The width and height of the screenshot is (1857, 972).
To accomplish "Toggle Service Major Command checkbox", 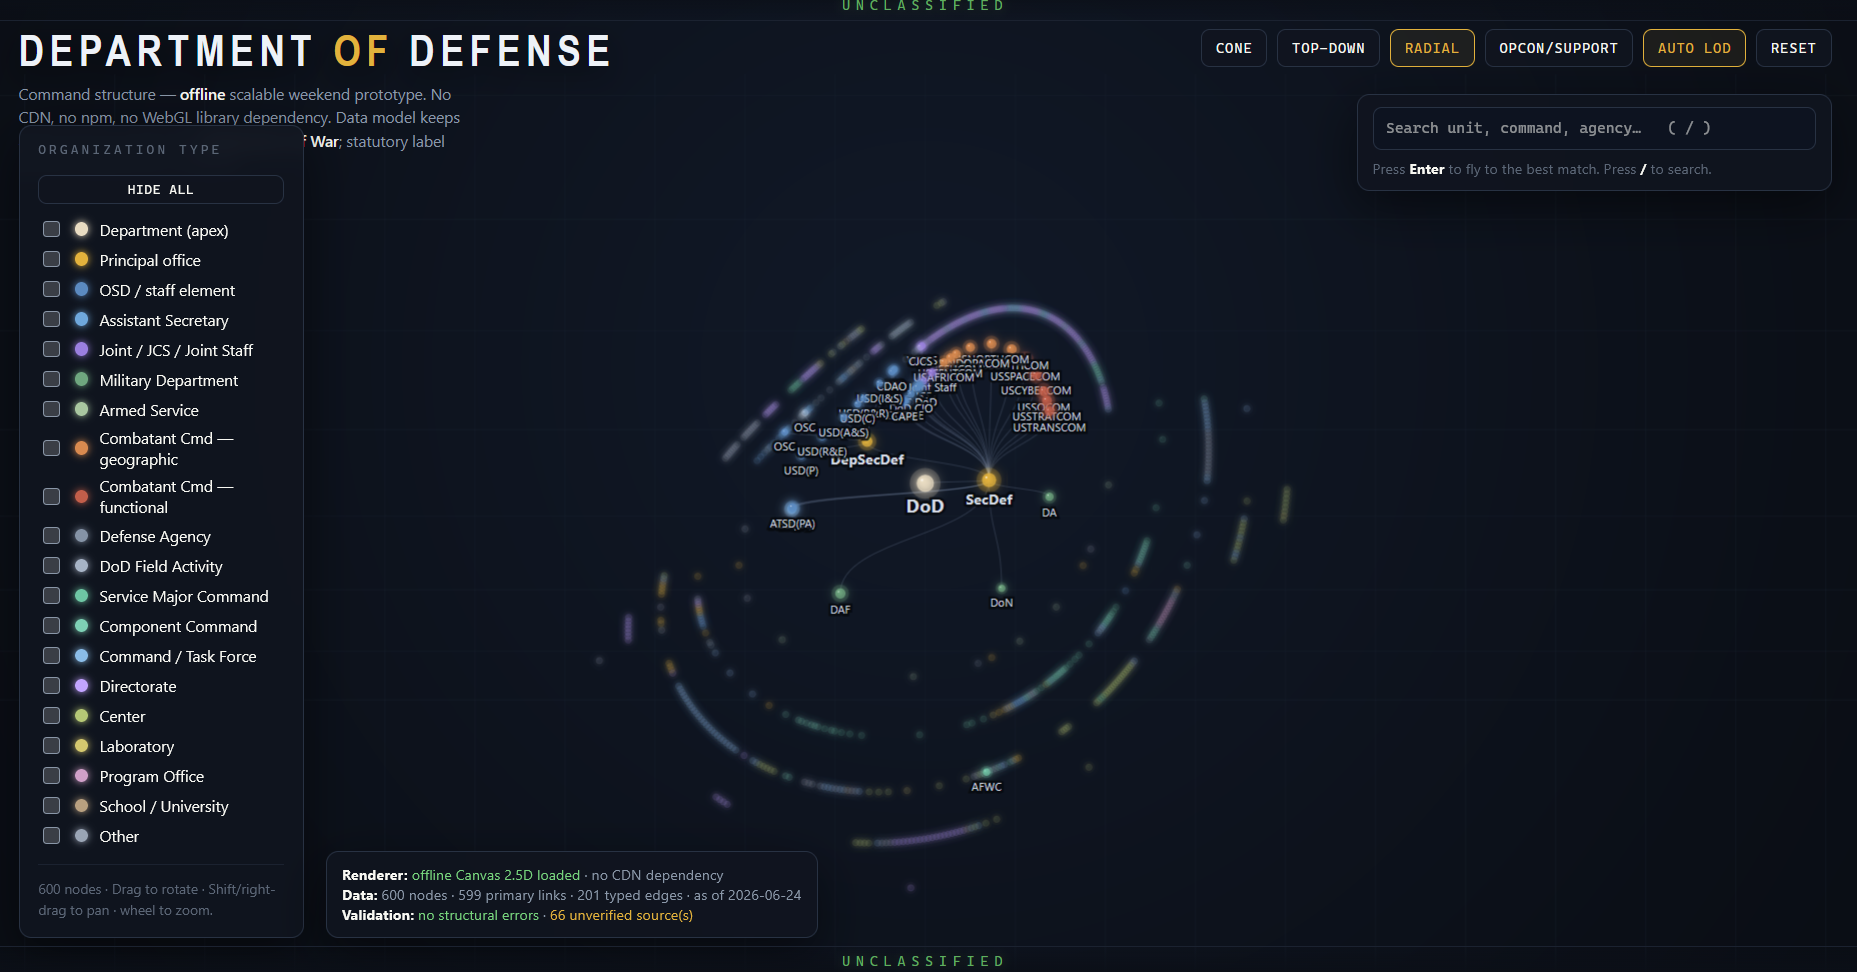I will tap(52, 596).
